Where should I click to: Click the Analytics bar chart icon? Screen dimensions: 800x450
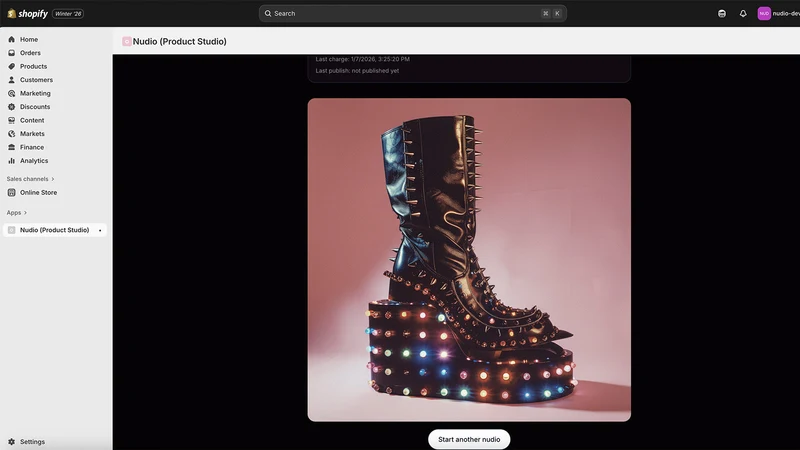tap(12, 161)
